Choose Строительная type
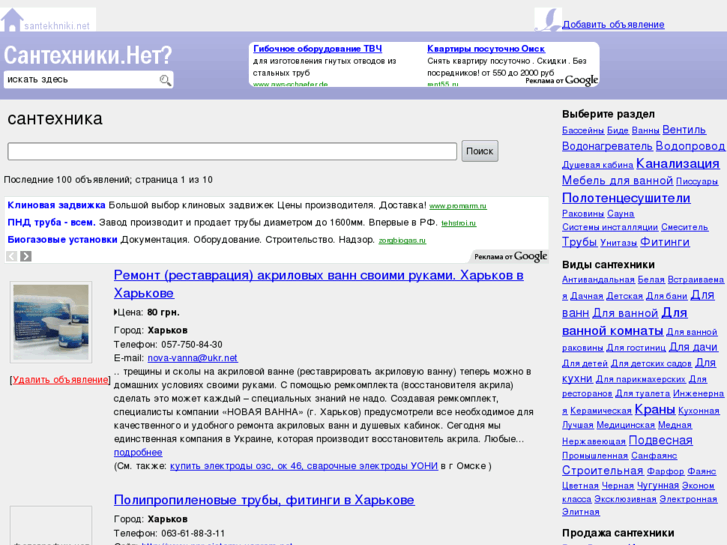Viewport: 727px width, 545px height. [603, 470]
